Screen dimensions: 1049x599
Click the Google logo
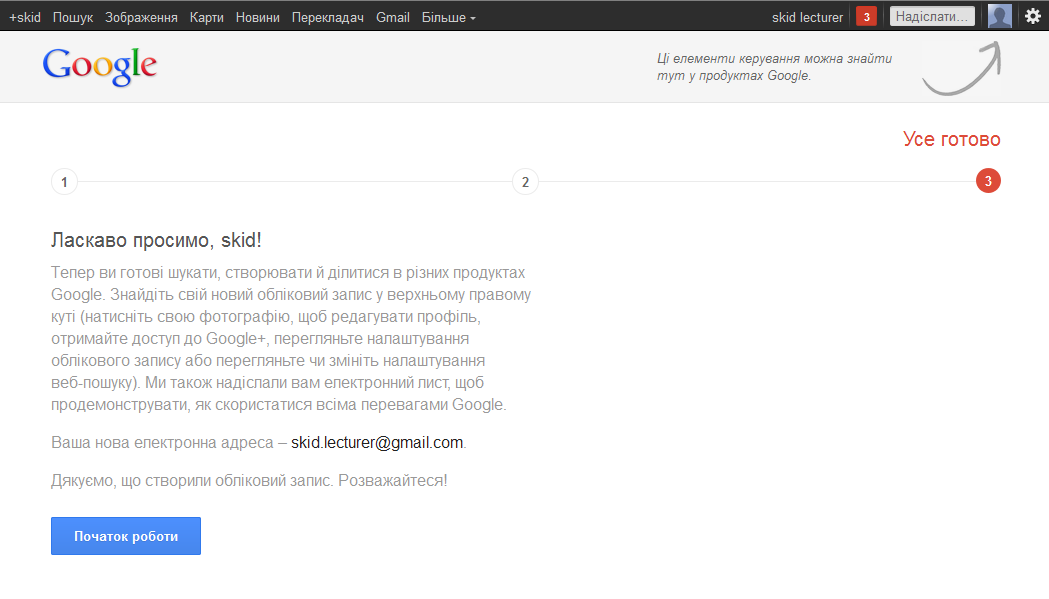pyautogui.click(x=100, y=66)
